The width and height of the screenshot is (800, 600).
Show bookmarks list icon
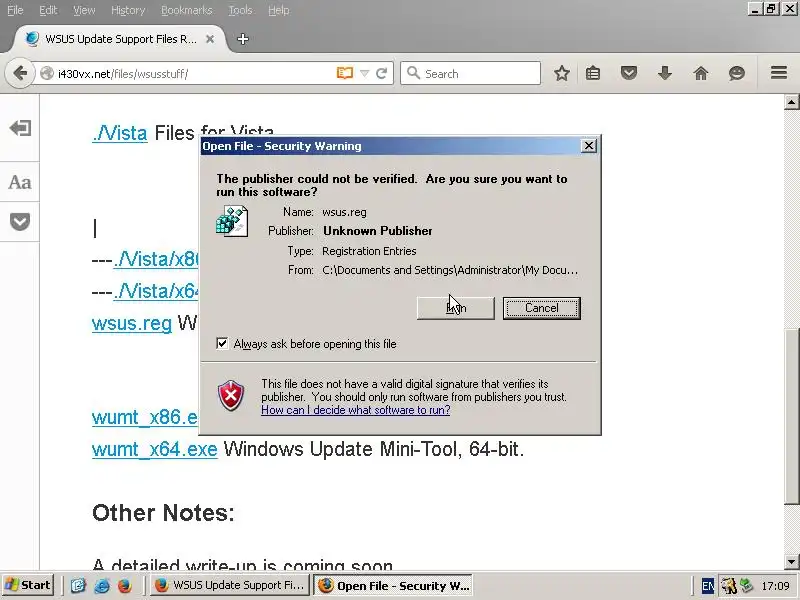[593, 73]
